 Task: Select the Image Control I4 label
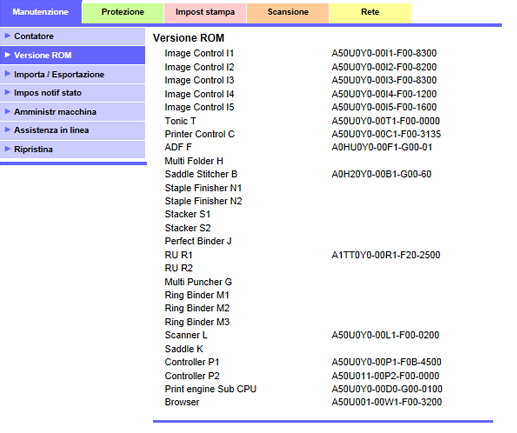point(199,94)
